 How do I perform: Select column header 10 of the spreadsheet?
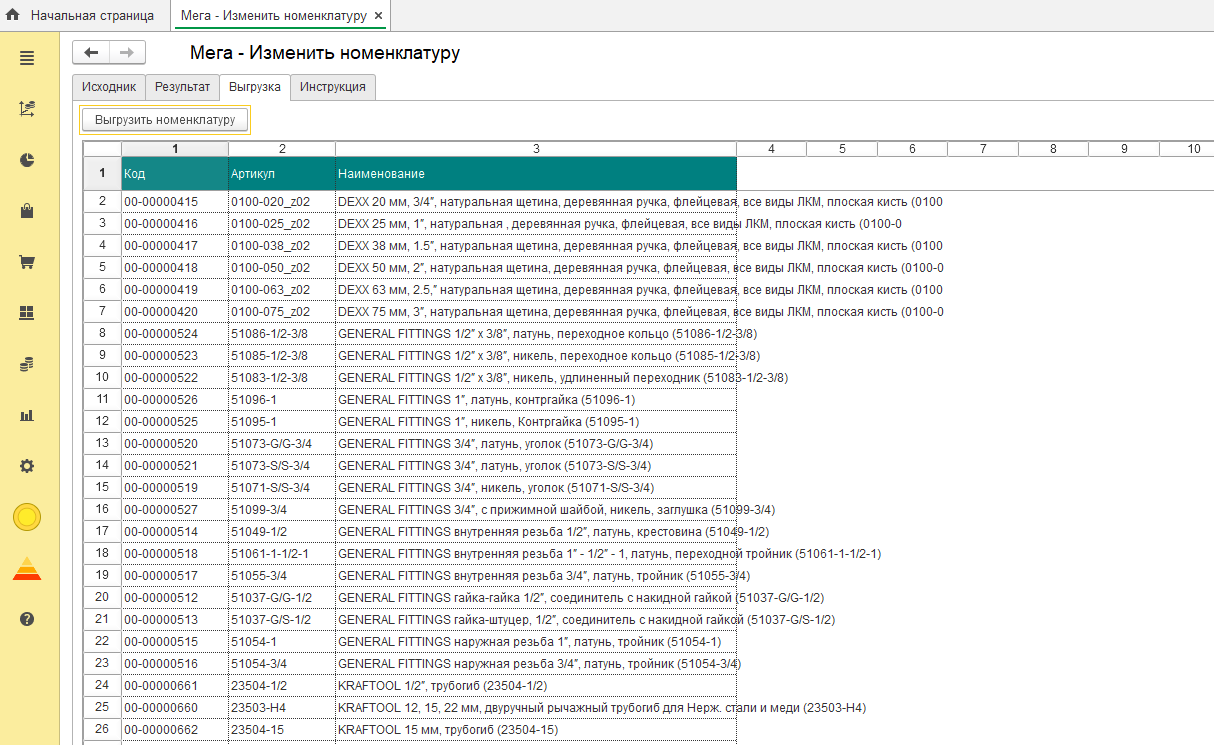pyautogui.click(x=1187, y=149)
